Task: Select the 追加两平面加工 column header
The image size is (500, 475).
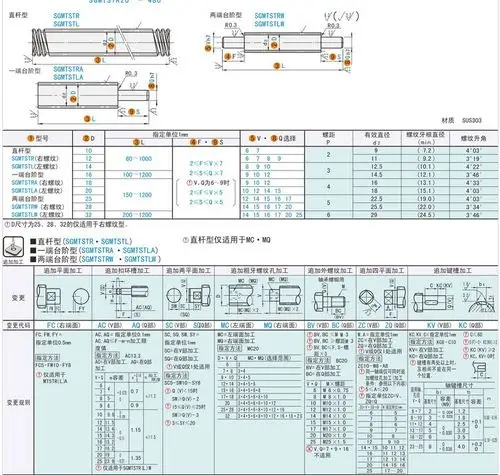Action: [x=189, y=270]
